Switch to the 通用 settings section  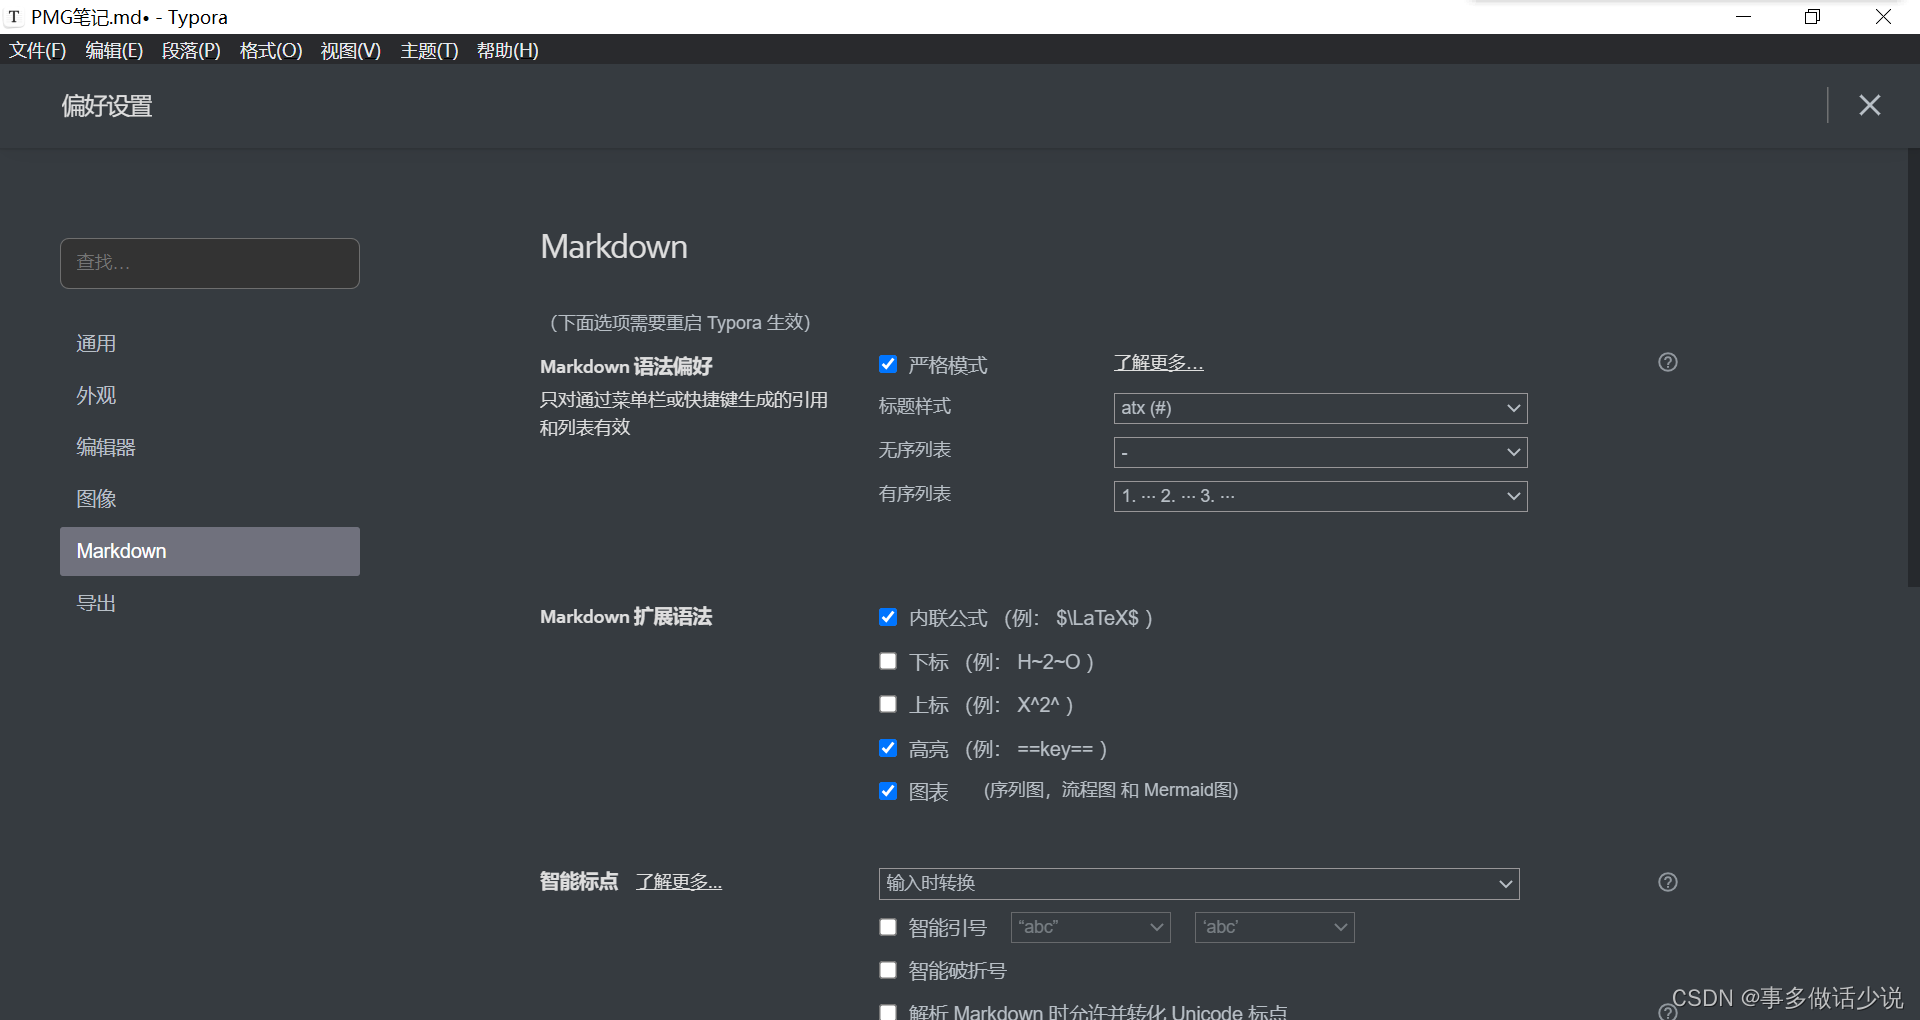tap(210, 344)
